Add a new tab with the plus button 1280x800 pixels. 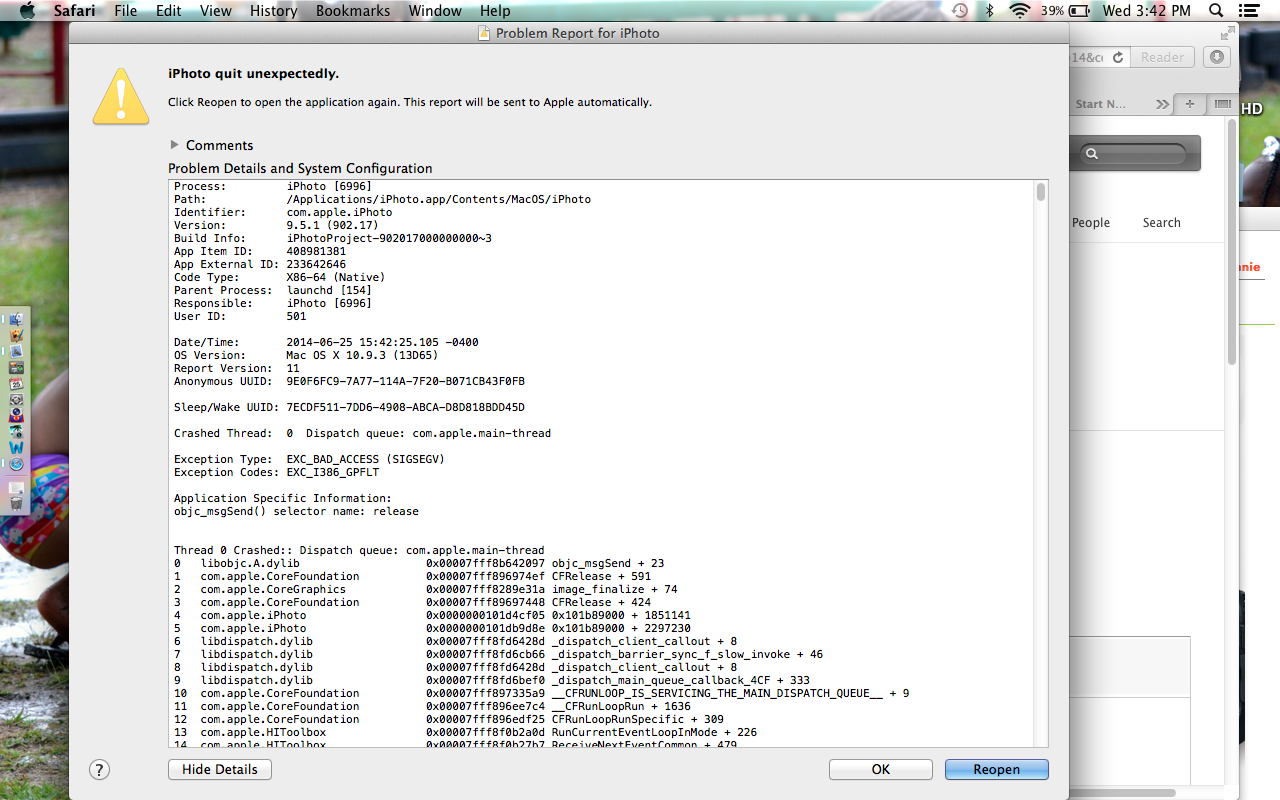pyautogui.click(x=1190, y=104)
